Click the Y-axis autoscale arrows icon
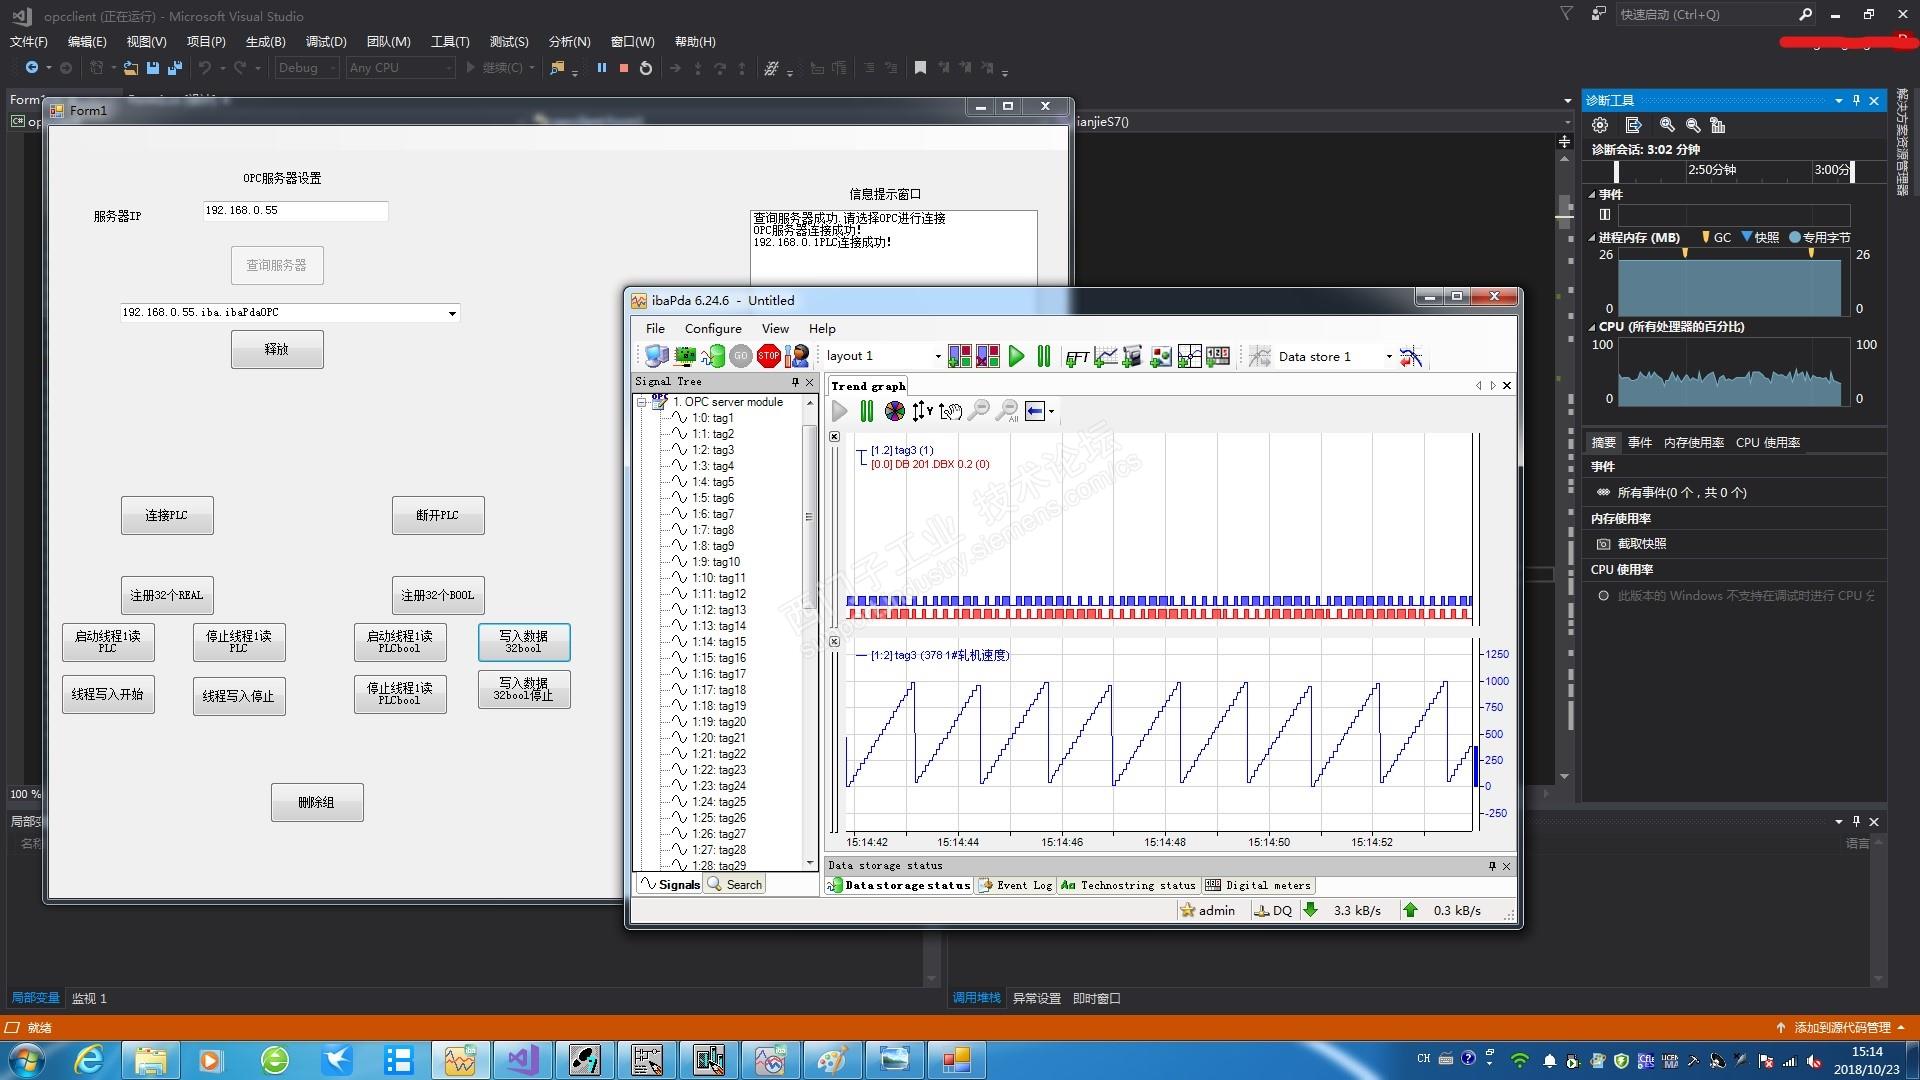1920x1080 pixels. [921, 411]
